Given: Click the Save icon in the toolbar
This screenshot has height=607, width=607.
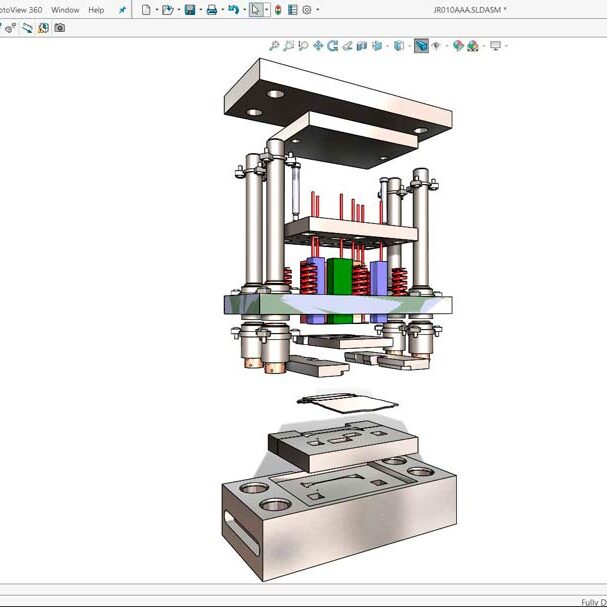Looking at the screenshot, I should pyautogui.click(x=189, y=10).
